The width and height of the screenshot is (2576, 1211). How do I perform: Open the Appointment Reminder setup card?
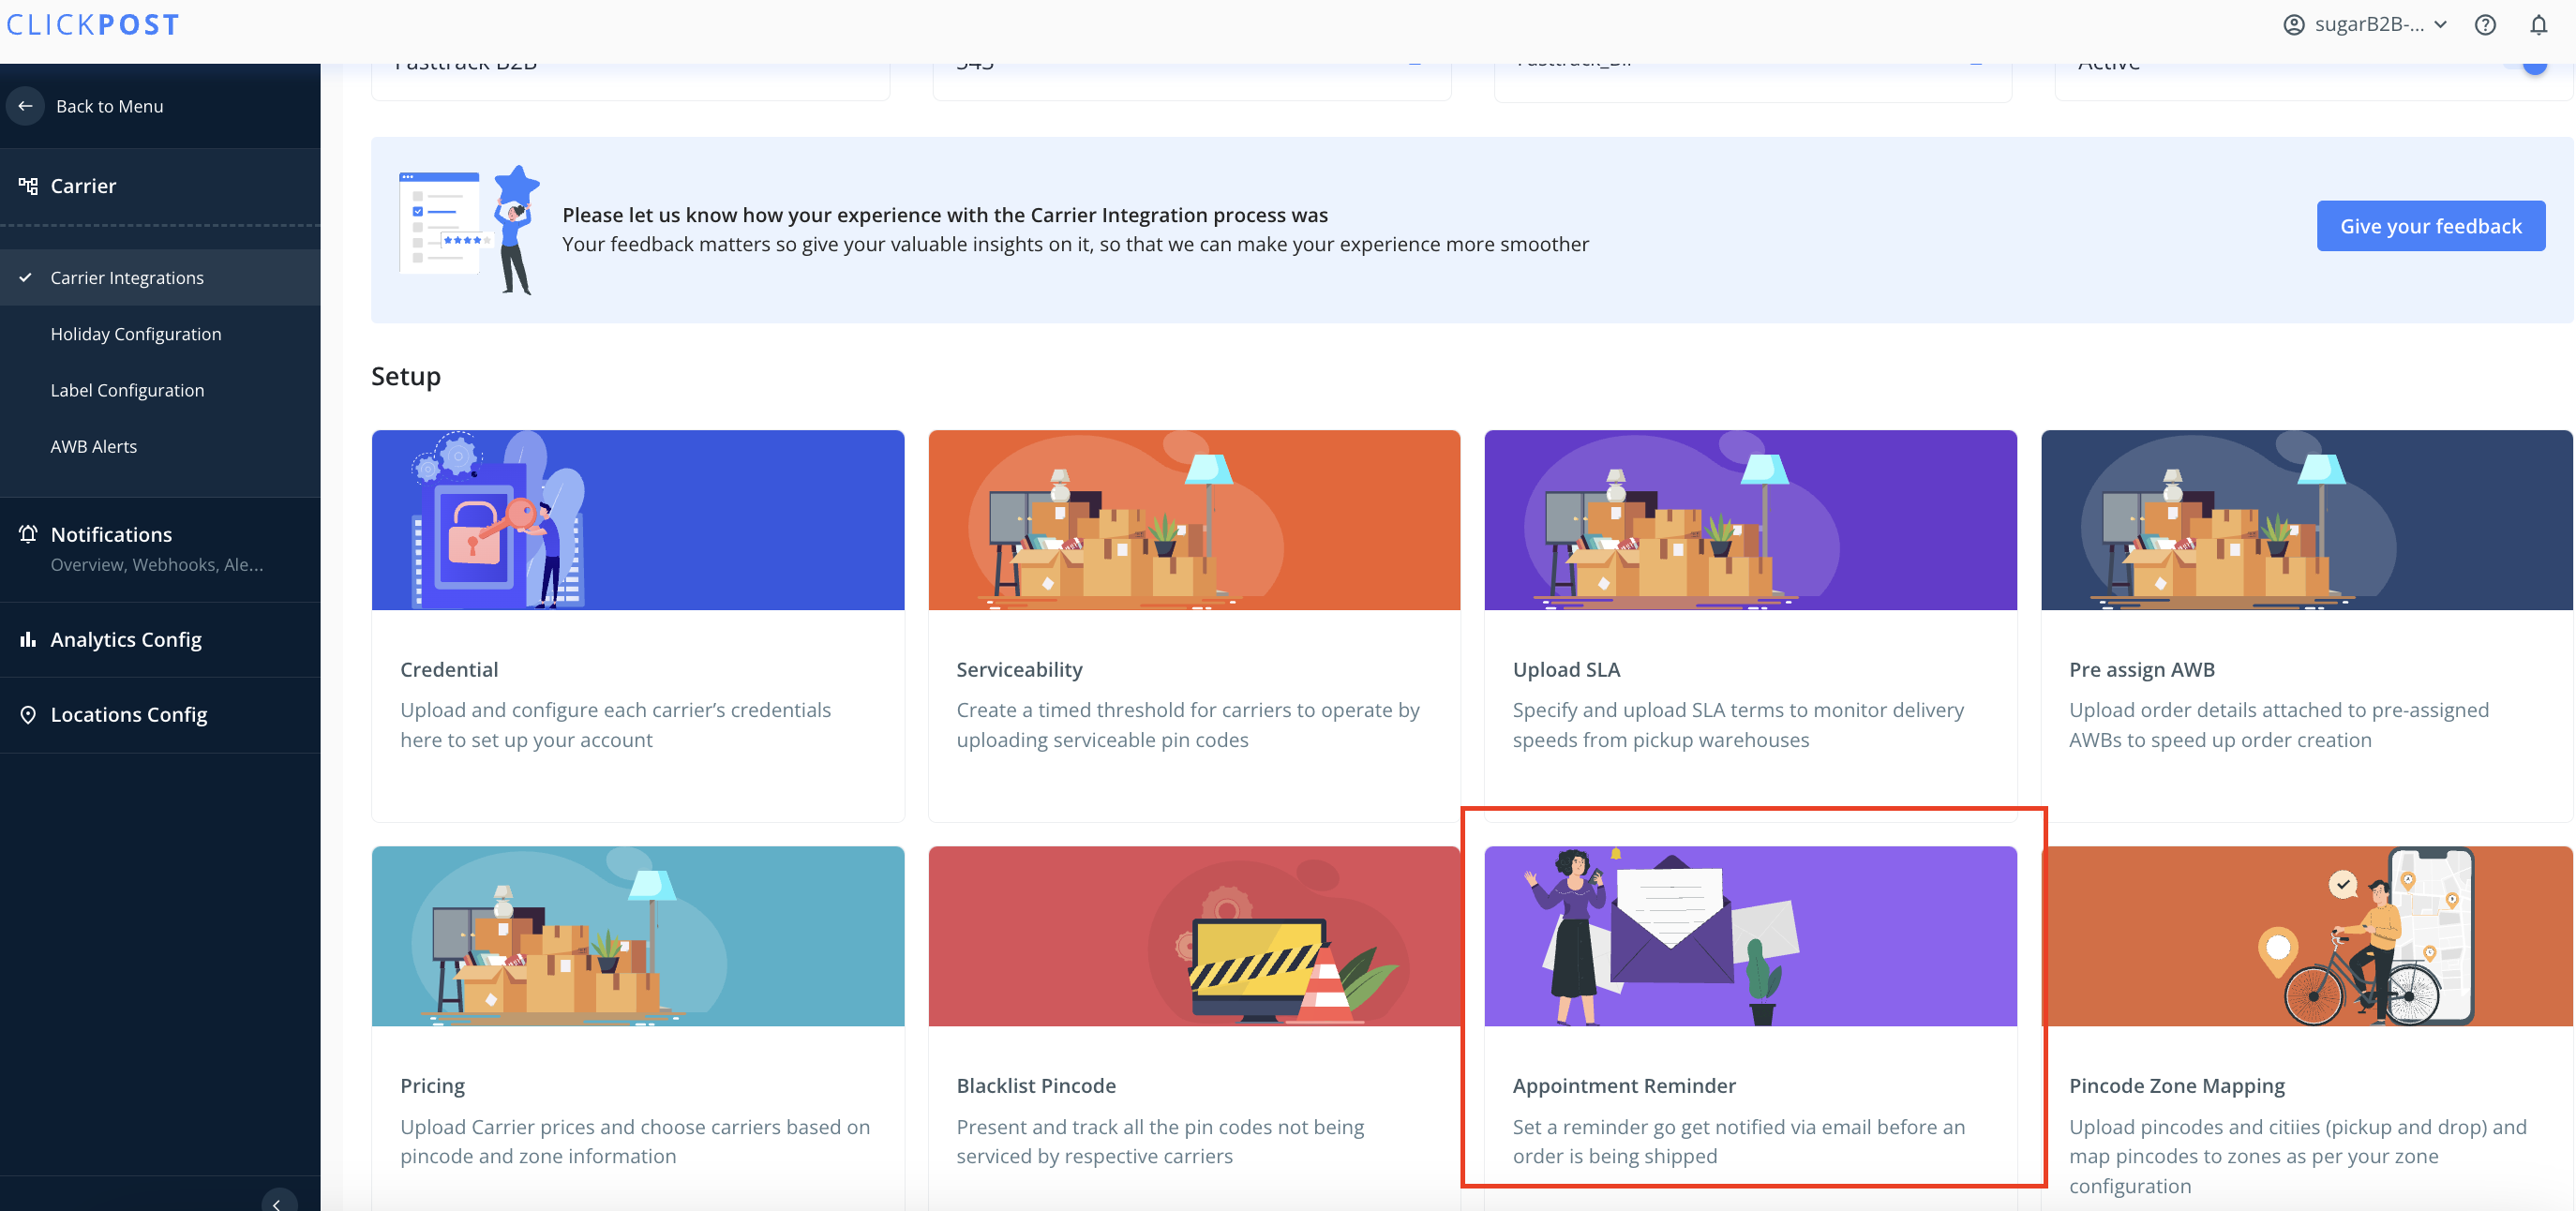click(1750, 1010)
